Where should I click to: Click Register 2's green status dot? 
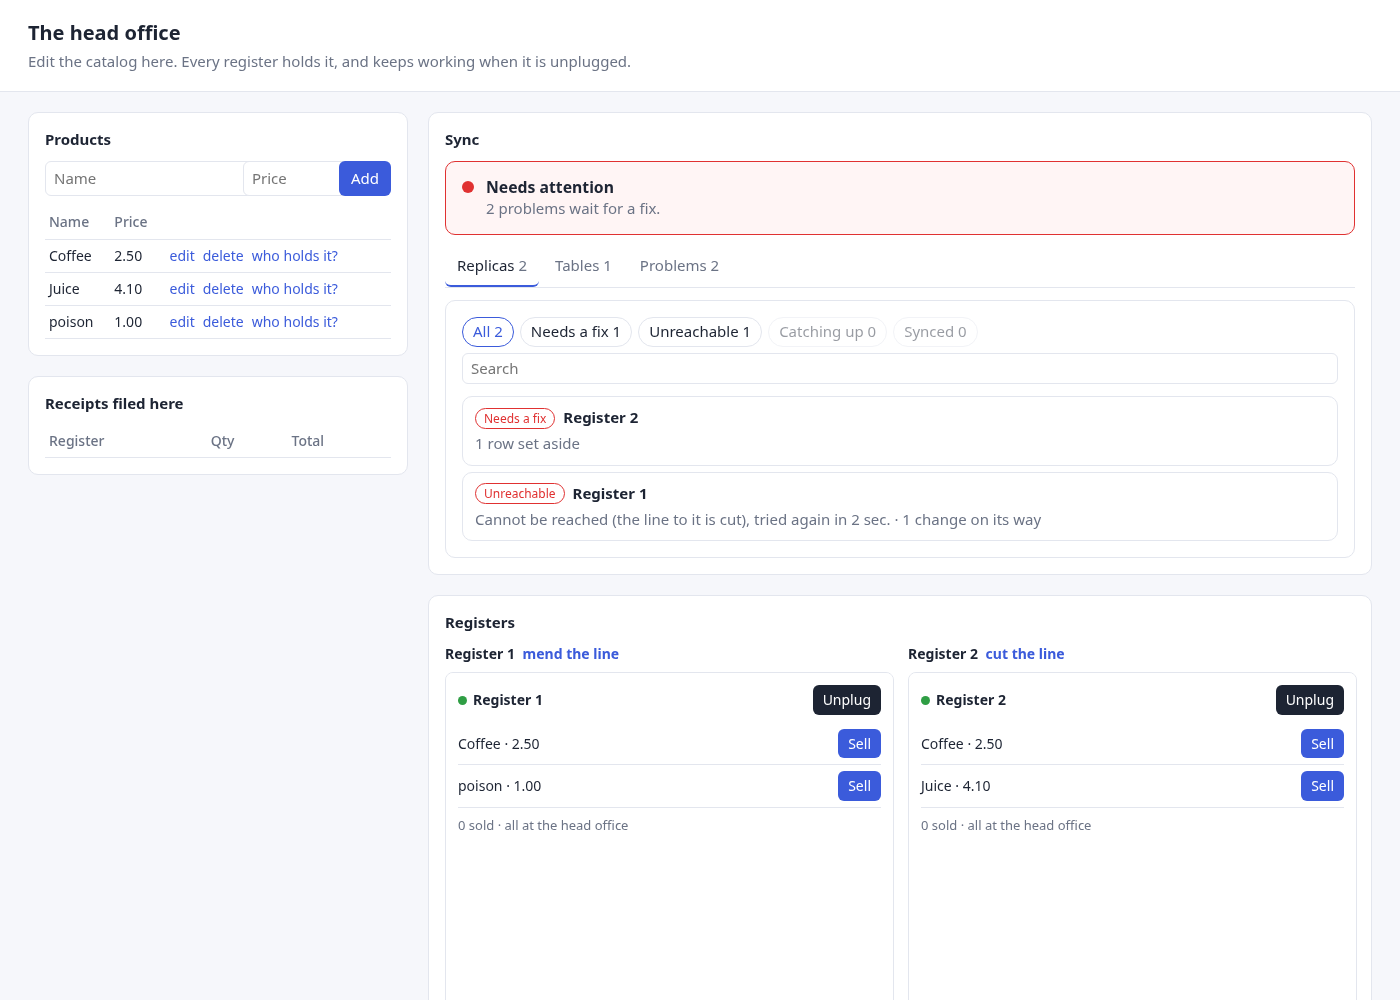926,700
